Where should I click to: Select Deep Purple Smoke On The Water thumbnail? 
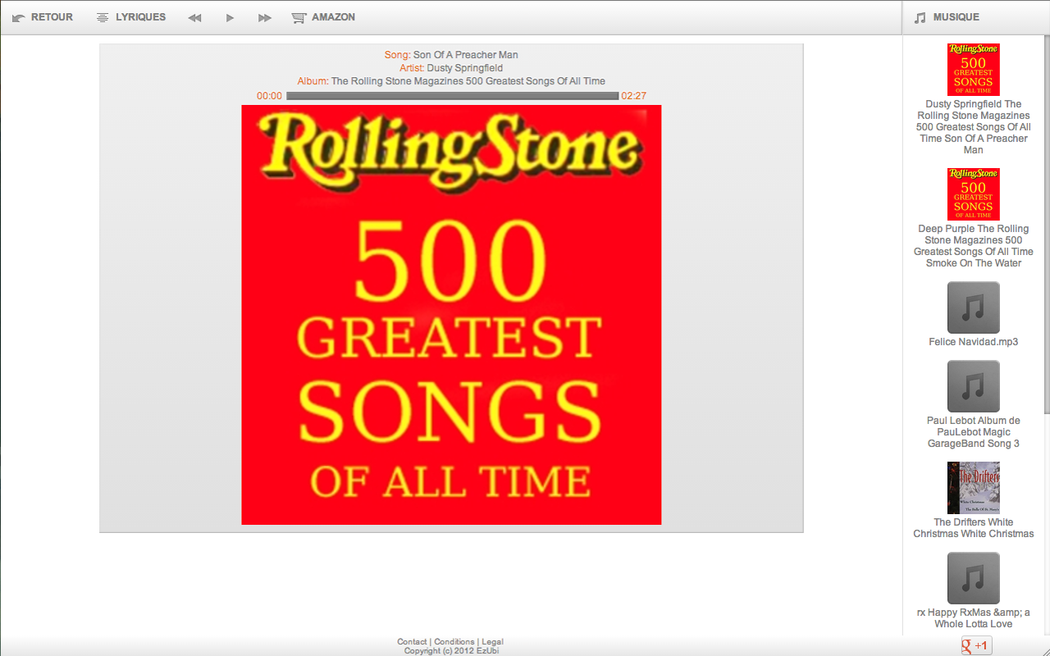pyautogui.click(x=973, y=194)
